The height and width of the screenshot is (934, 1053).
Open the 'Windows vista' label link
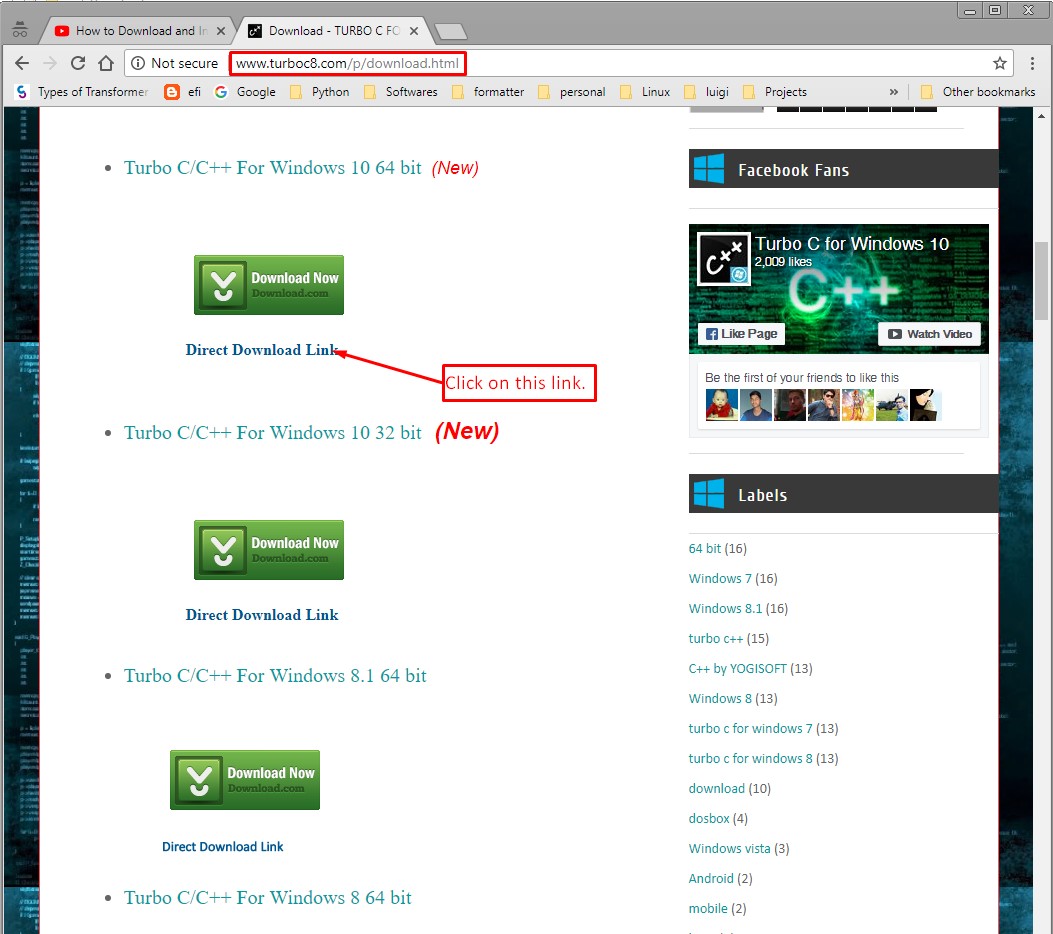729,849
